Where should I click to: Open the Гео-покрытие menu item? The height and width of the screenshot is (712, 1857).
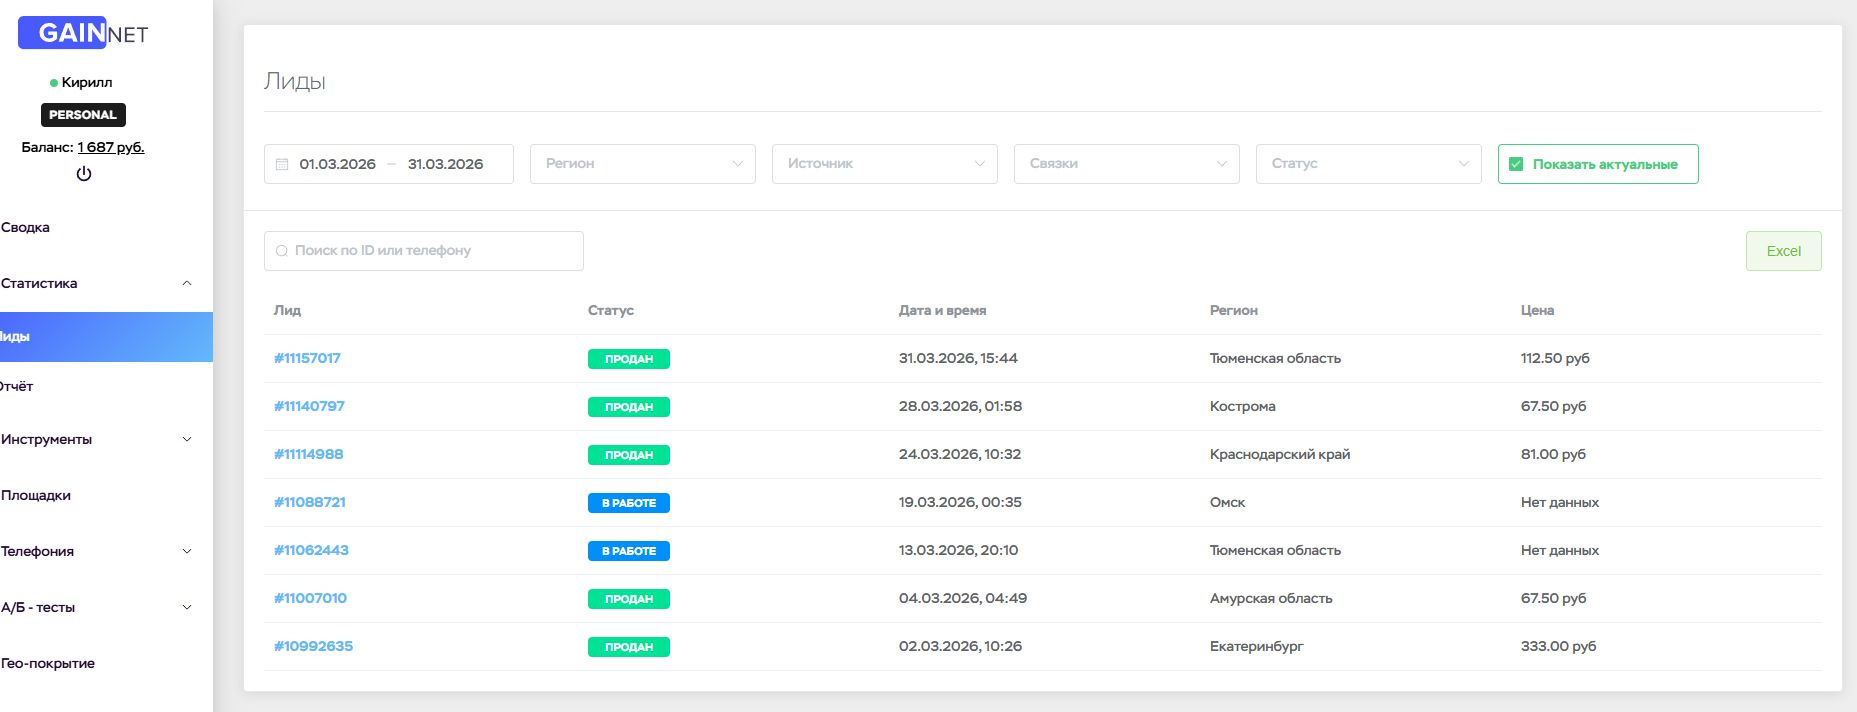[x=48, y=663]
